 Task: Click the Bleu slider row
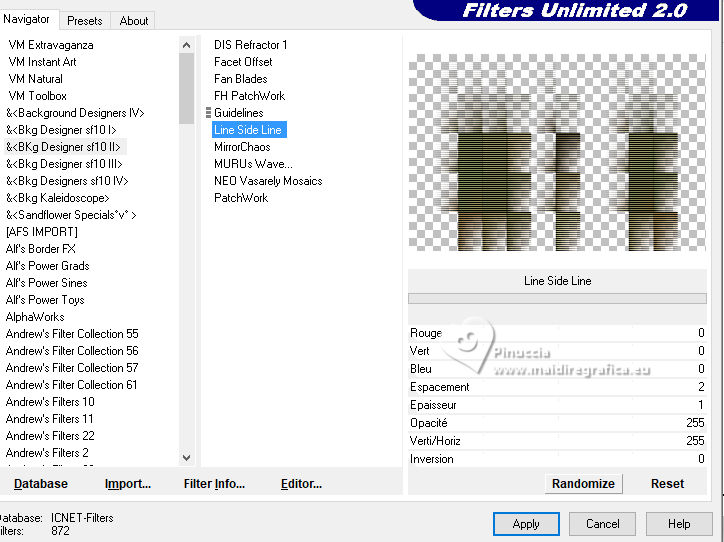pos(557,369)
